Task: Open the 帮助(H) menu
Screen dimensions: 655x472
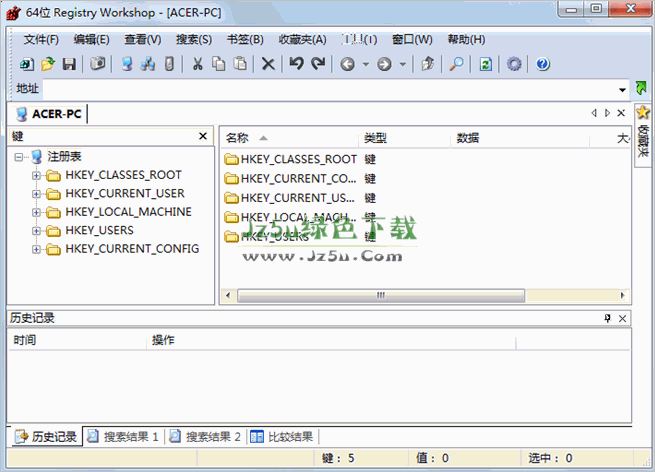Action: point(466,40)
